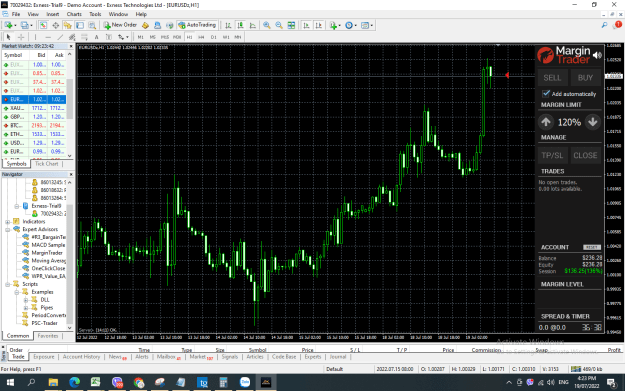This screenshot has height=391, width=625.
Task: Toggle the Data Window icon
Action: coord(55,25)
